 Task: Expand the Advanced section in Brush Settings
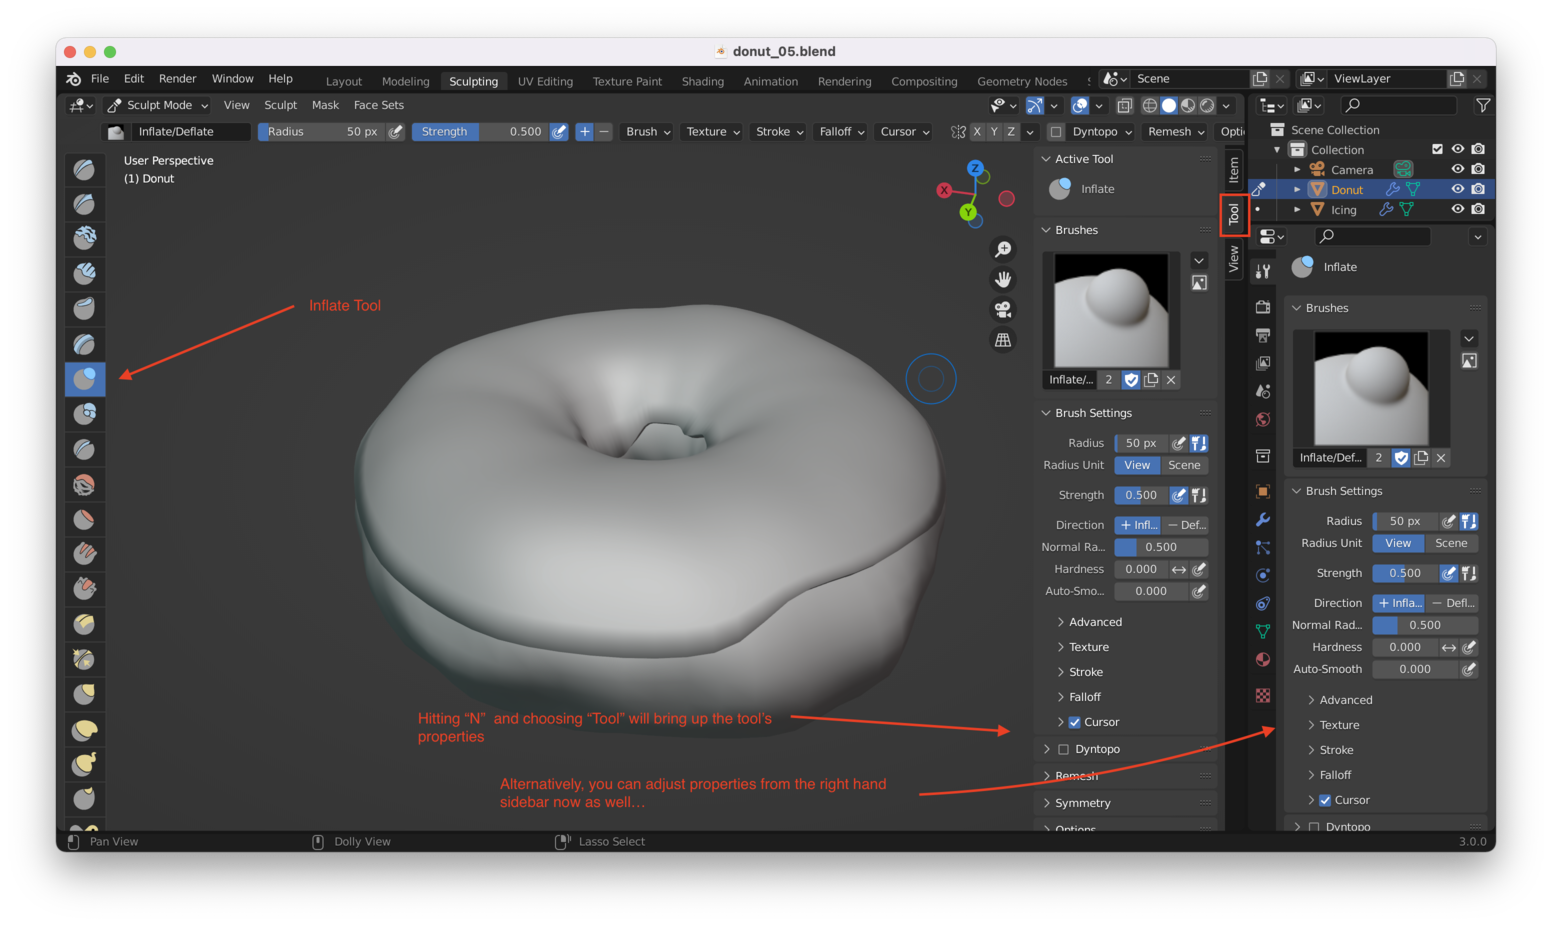[1090, 621]
